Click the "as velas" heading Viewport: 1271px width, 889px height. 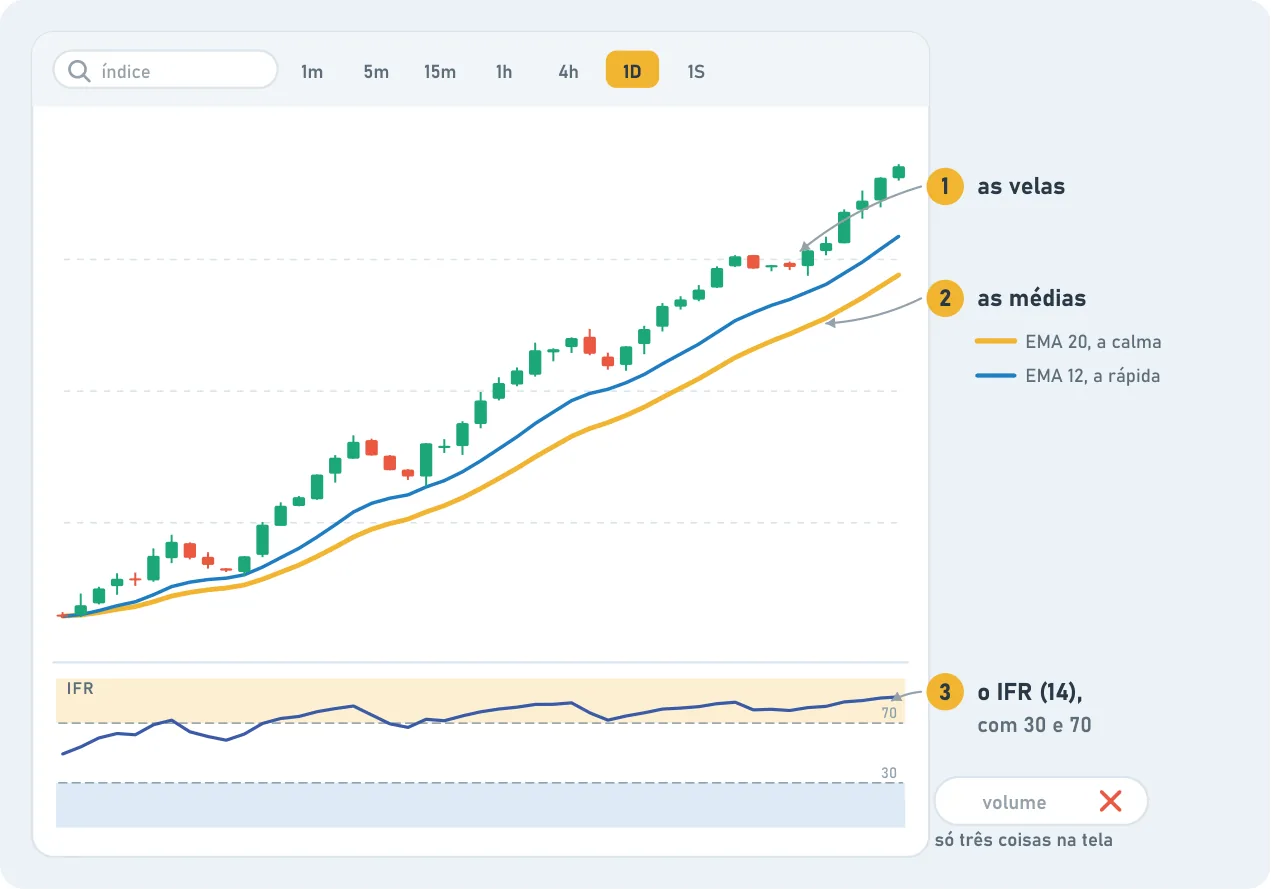pos(1021,186)
